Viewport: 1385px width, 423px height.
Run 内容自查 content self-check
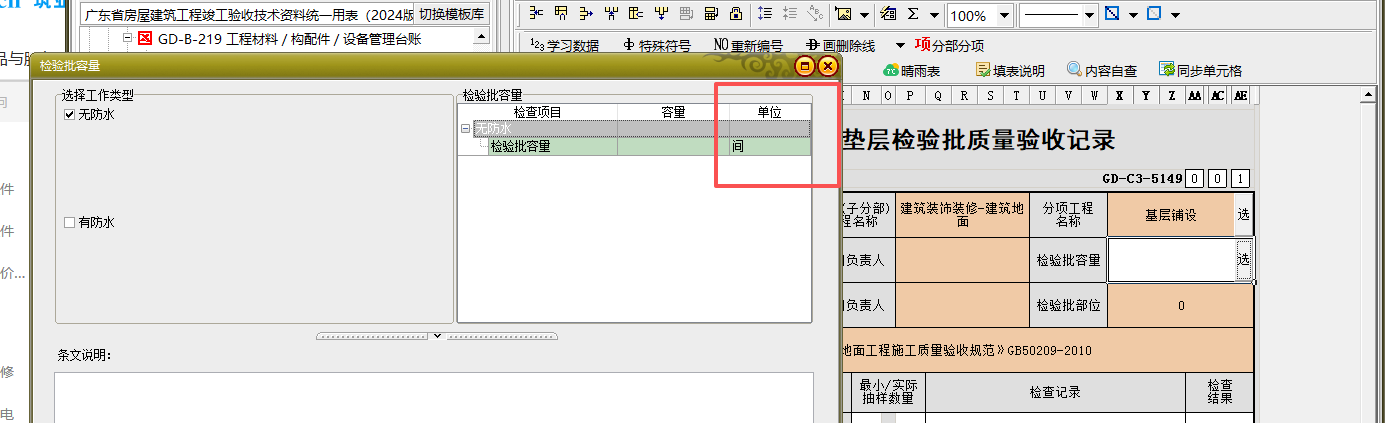coord(1101,70)
